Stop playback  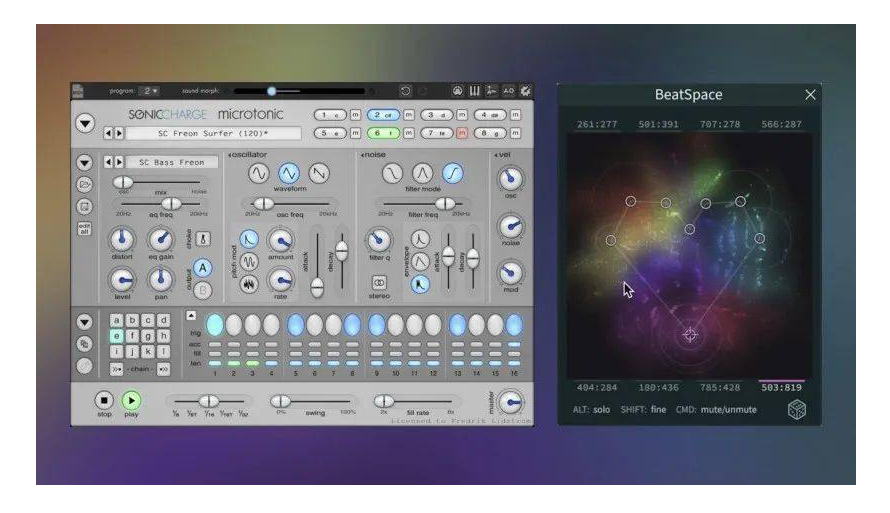point(104,401)
